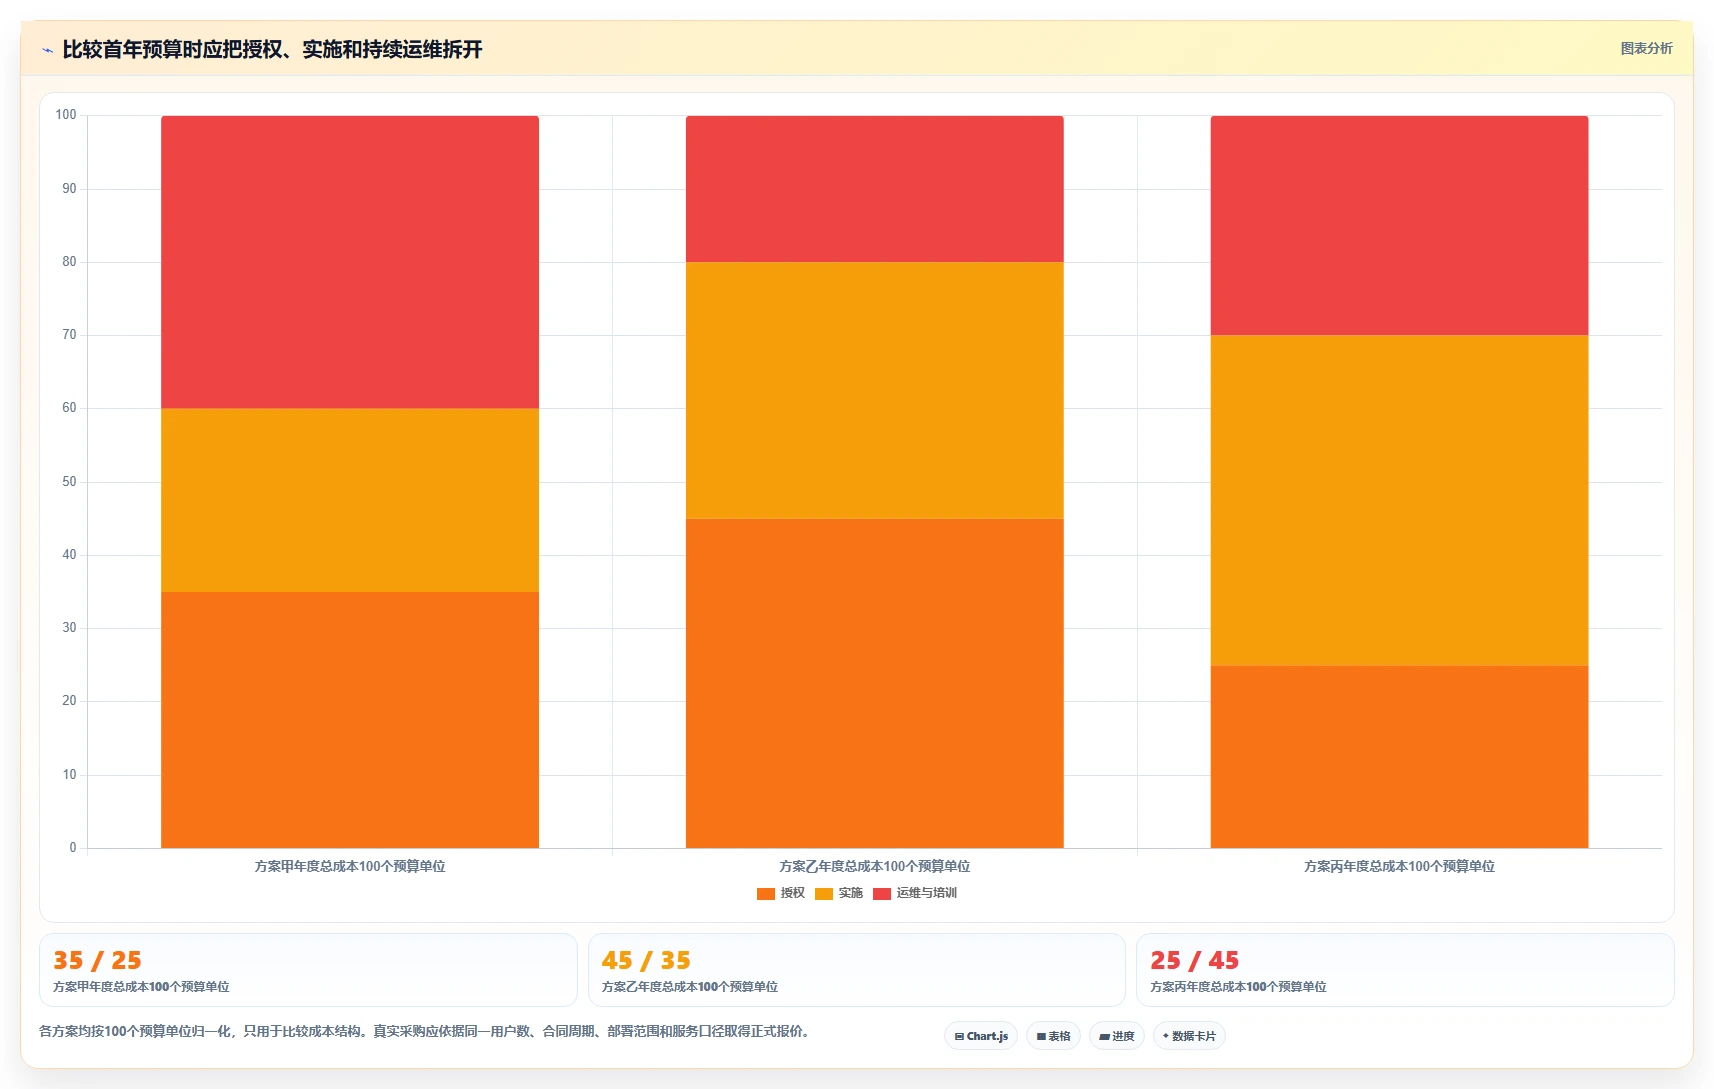Click the 方案乙 x-axis label under the chart
Viewport: 1714px width, 1089px height.
[875, 866]
